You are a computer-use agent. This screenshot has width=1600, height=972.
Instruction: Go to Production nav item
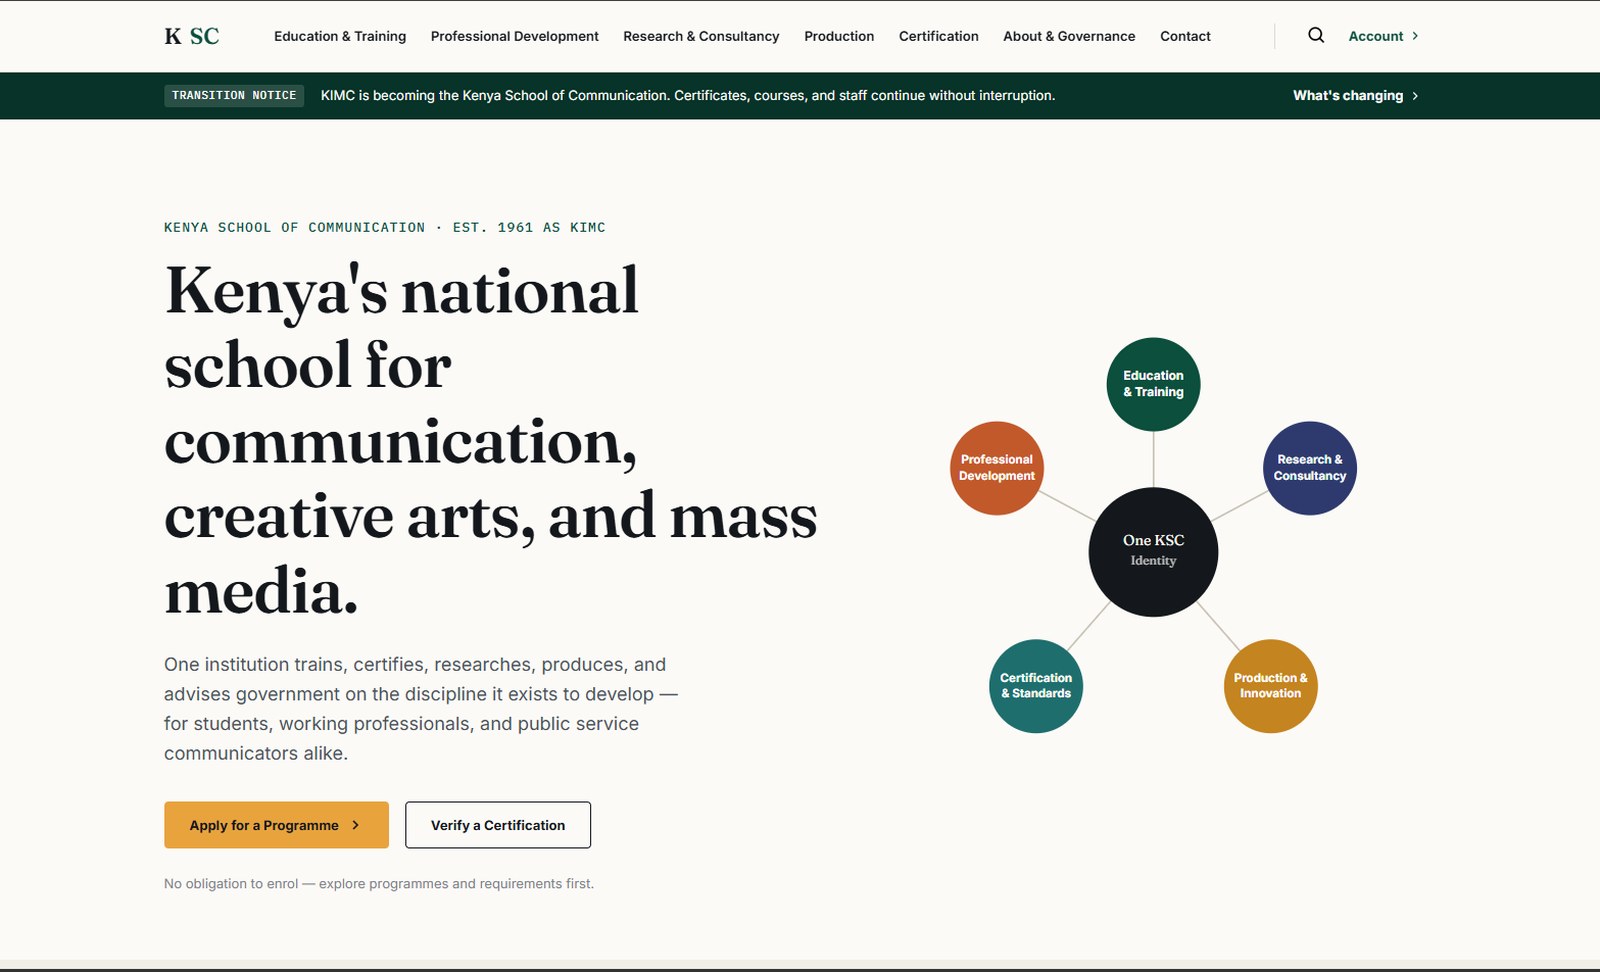839,36
